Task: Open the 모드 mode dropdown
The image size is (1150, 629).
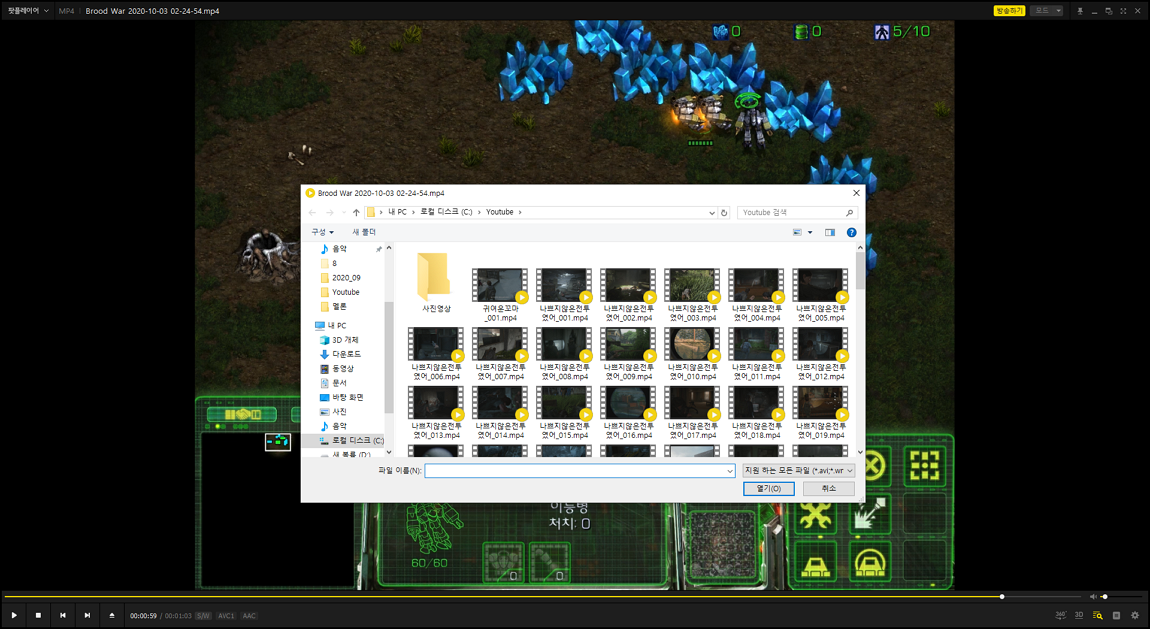Action: click(1047, 10)
